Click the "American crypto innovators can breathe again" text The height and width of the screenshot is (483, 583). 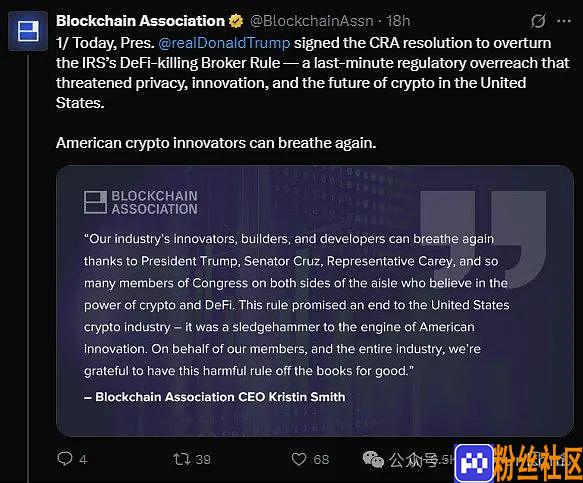[216, 143]
